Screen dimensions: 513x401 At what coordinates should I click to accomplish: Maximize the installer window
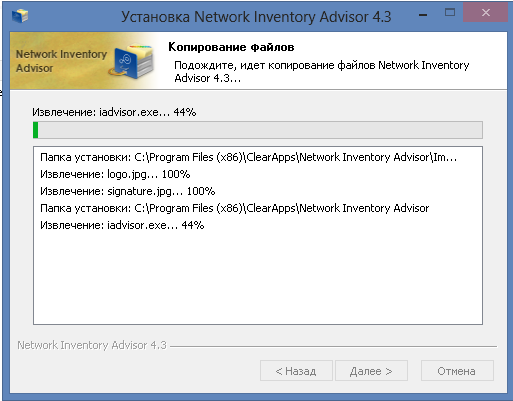(x=450, y=13)
